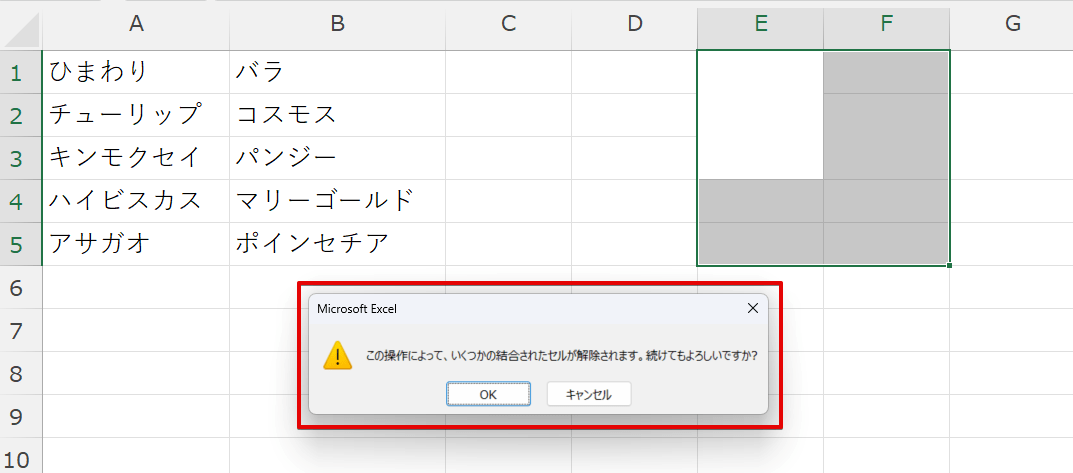Click OK in the Microsoft Excel dialog
This screenshot has width=1073, height=473.
pyautogui.click(x=488, y=394)
